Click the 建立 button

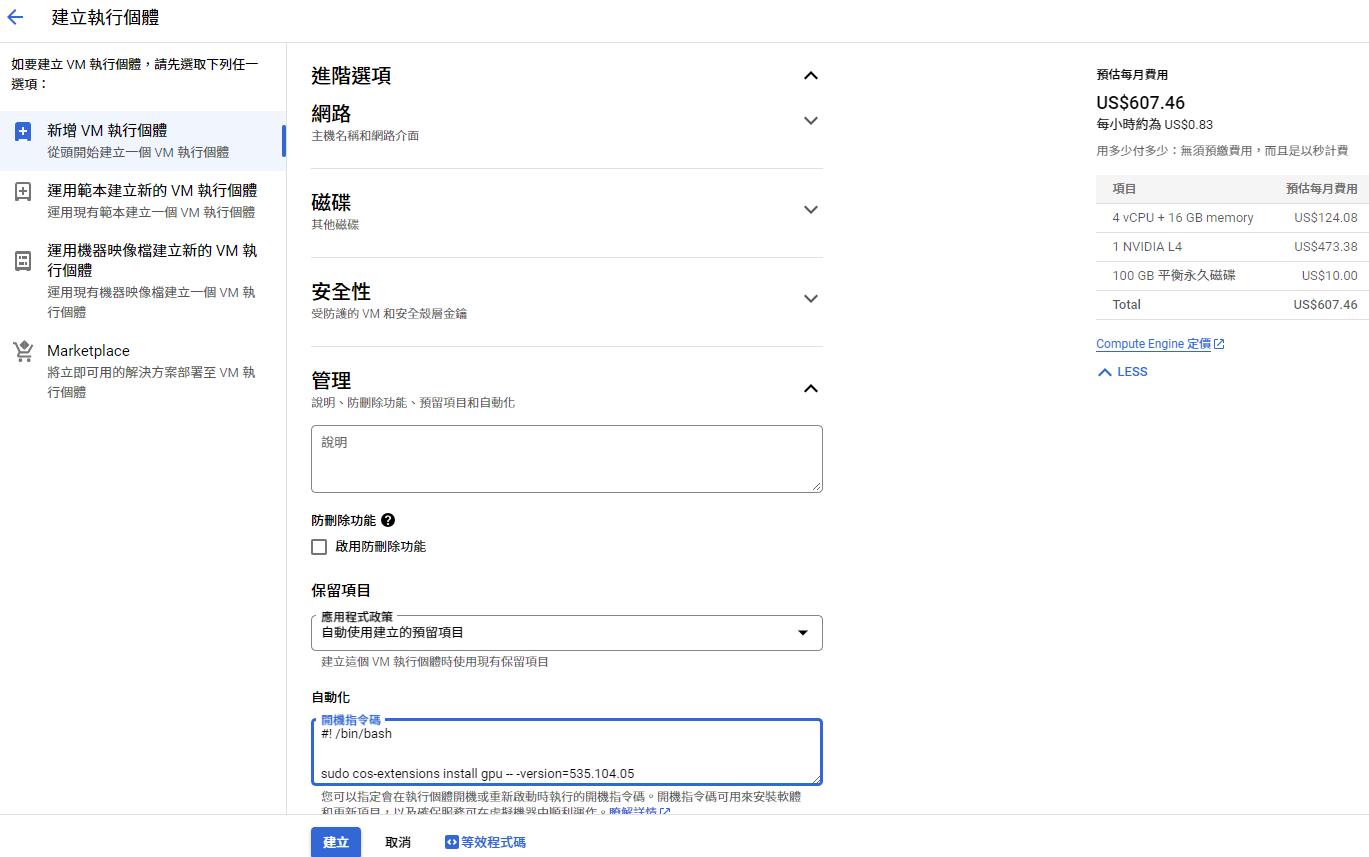336,842
